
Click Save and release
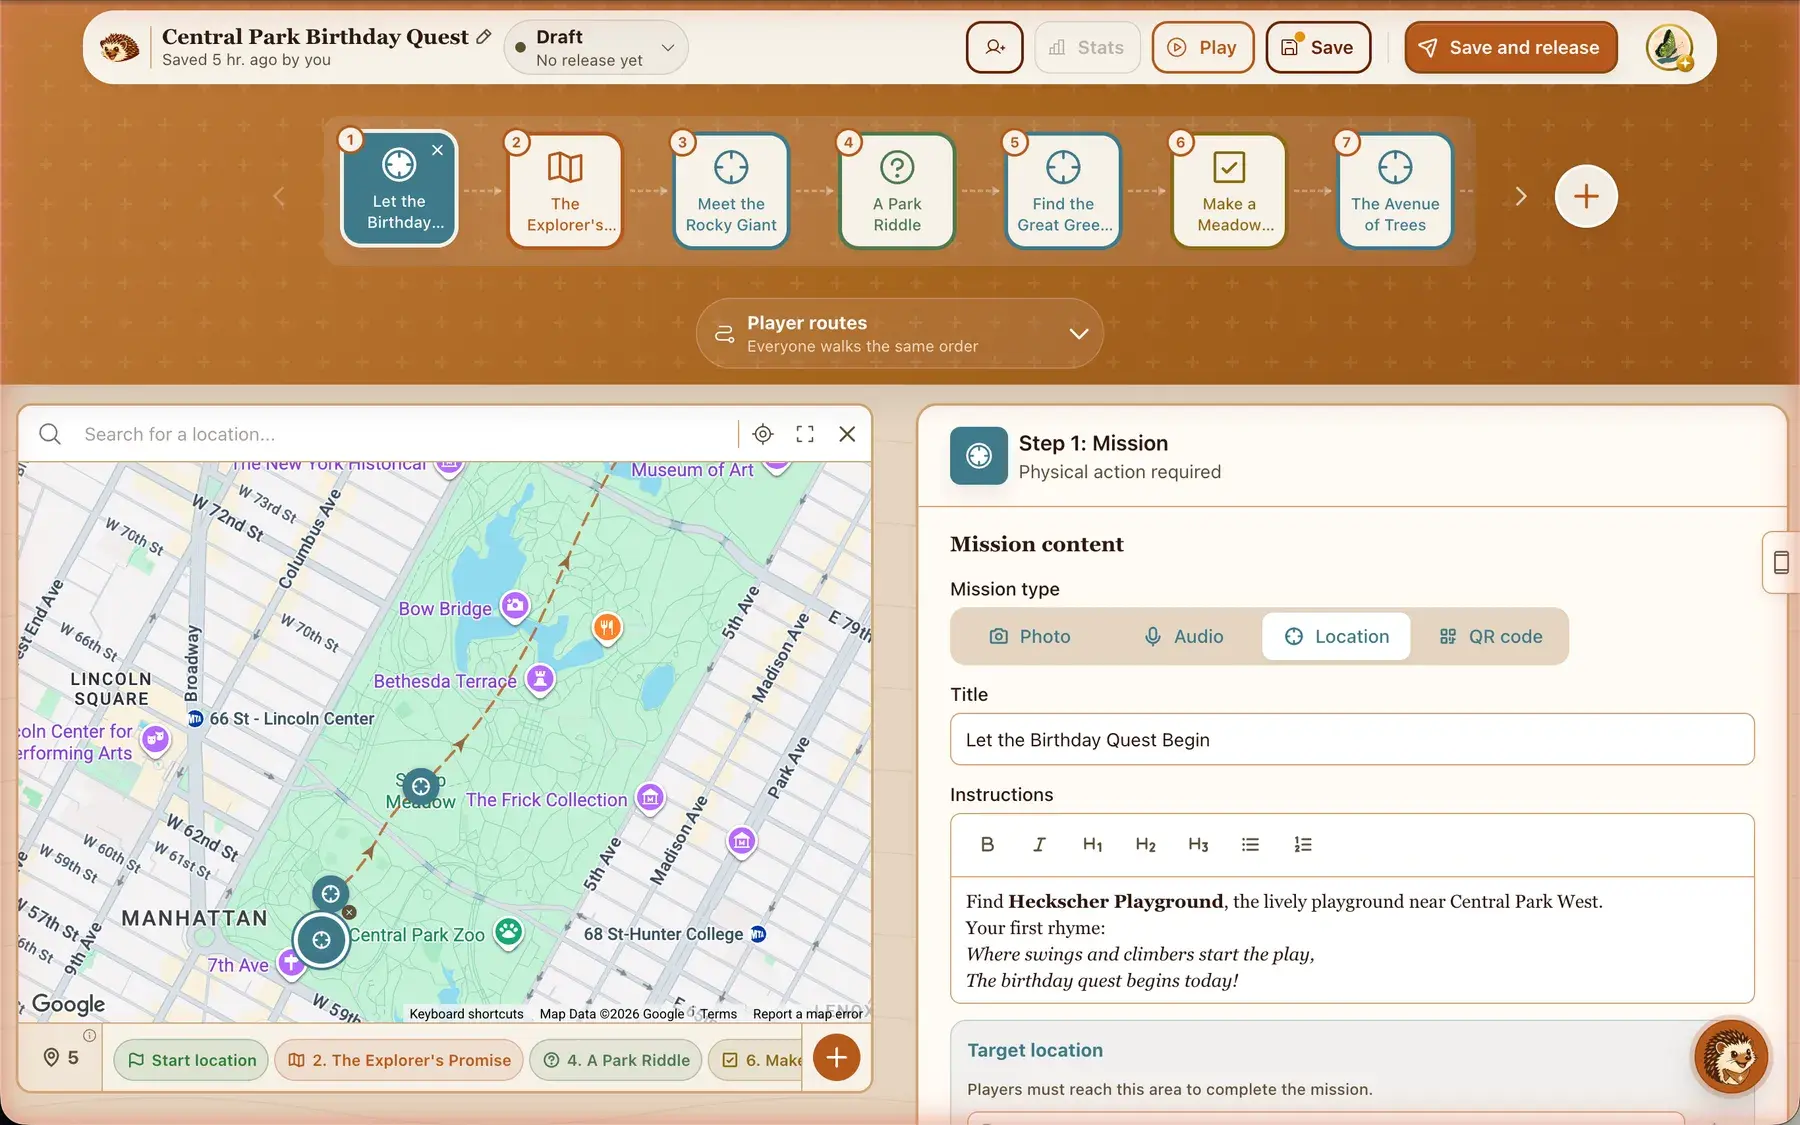click(1510, 47)
